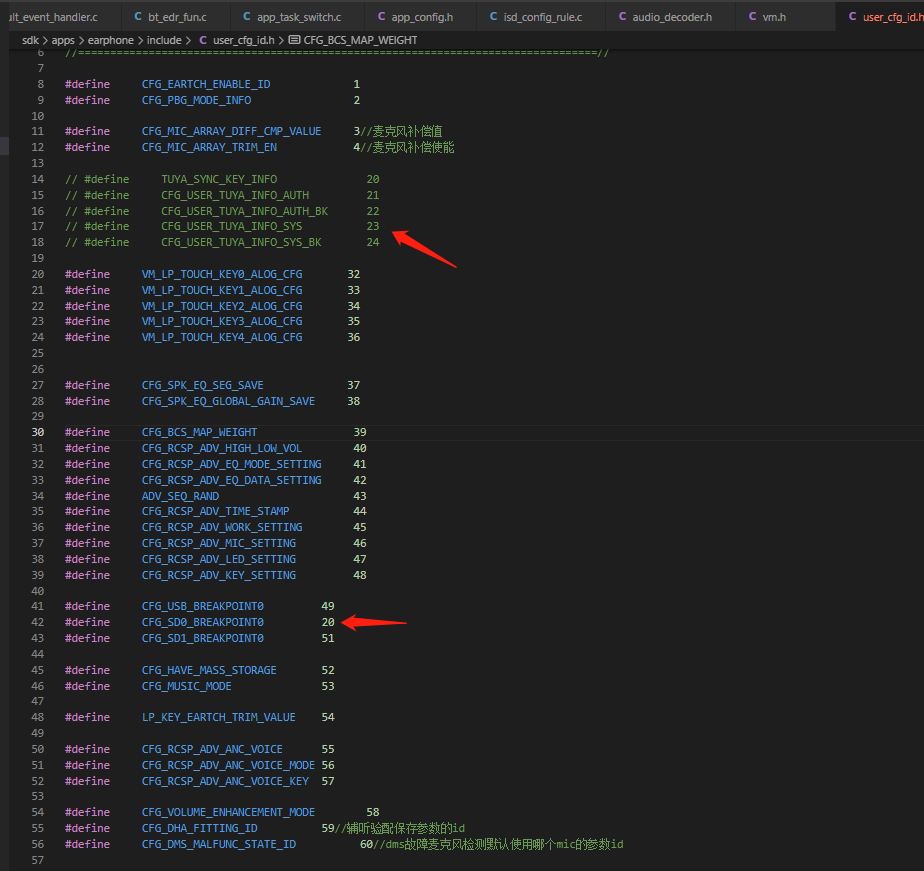Click the C file icon in the breadcrumb

click(203, 40)
